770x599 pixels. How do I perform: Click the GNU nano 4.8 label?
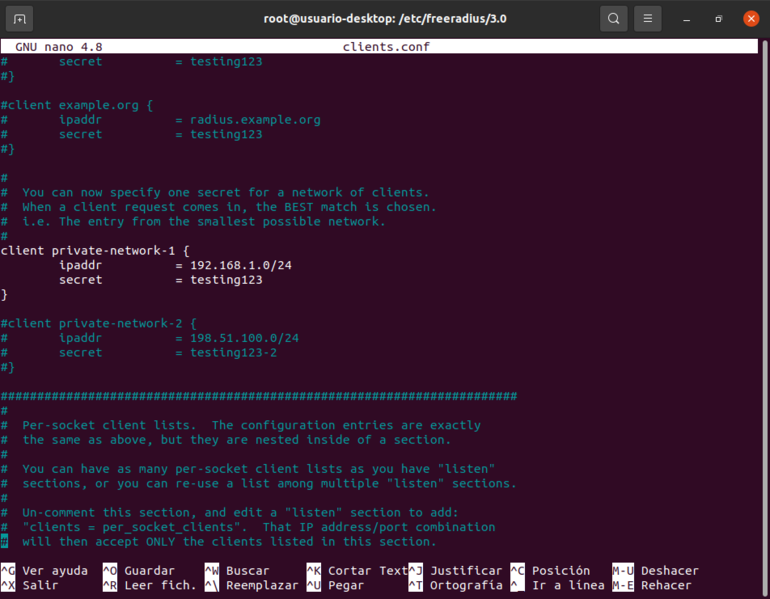pos(59,47)
